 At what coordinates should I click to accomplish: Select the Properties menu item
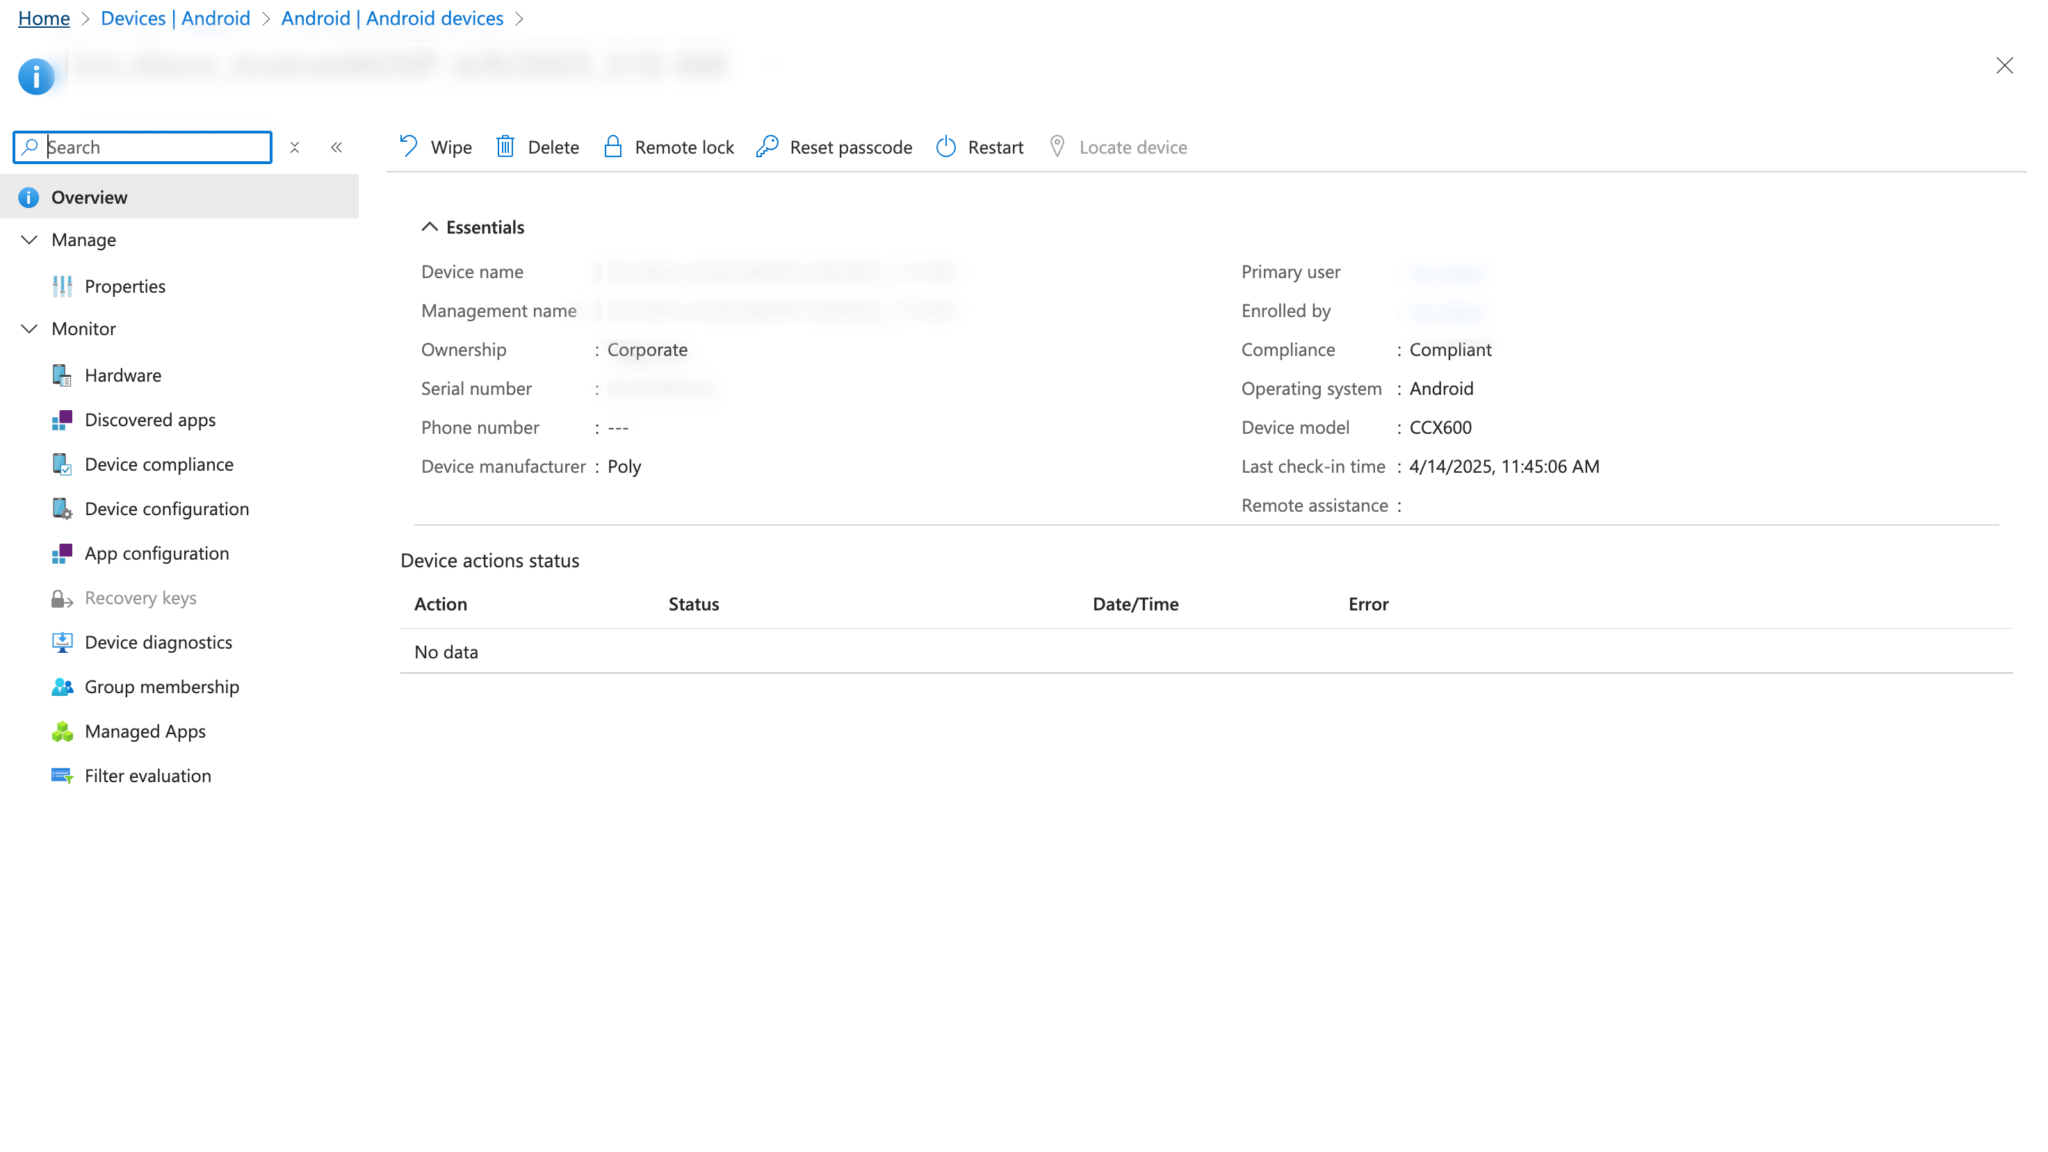tap(124, 286)
